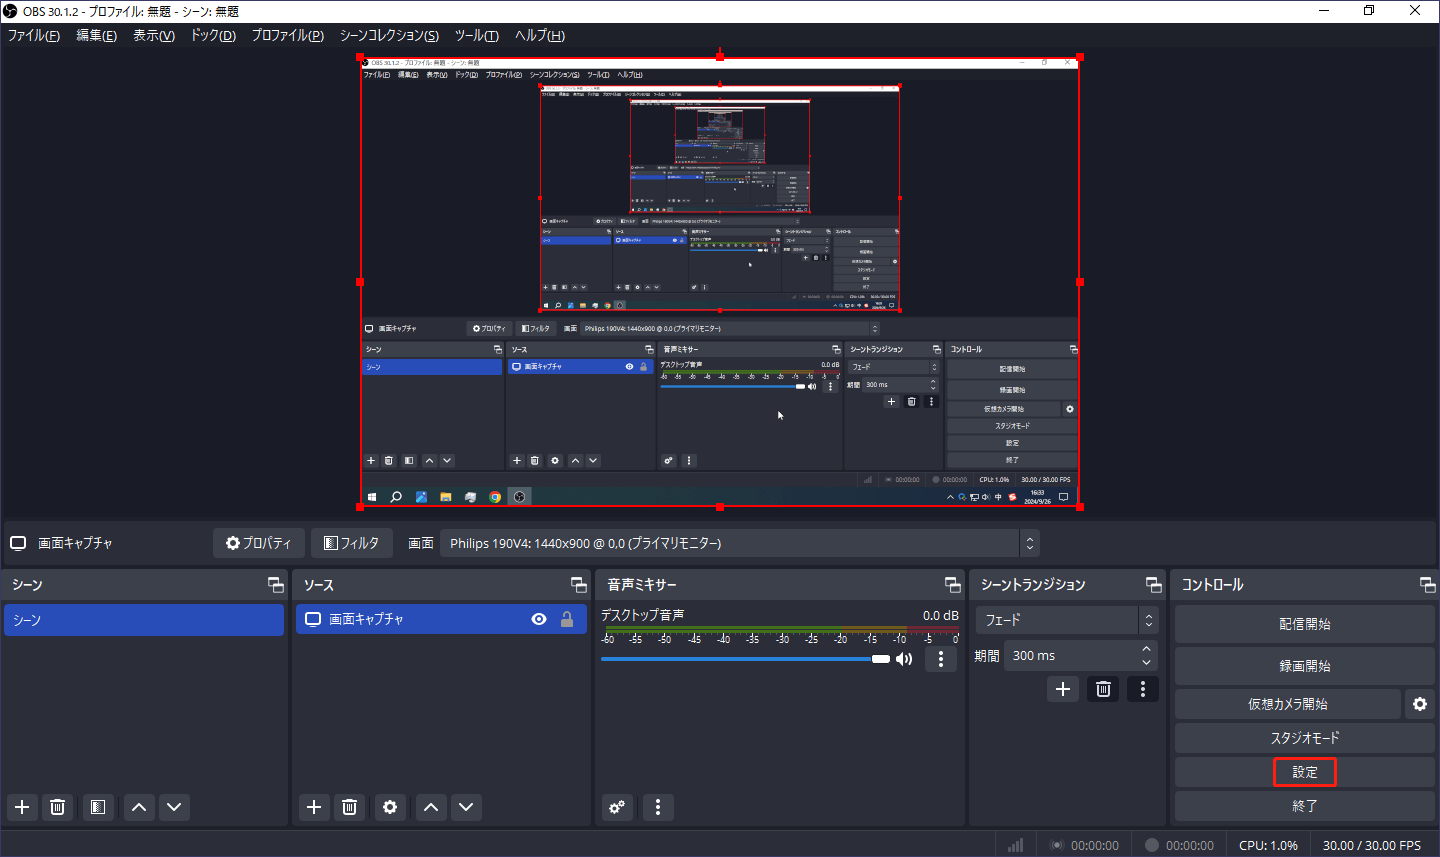The height and width of the screenshot is (857, 1440).
Task: Open プロパティ button in source toolbar
Action: point(258,543)
